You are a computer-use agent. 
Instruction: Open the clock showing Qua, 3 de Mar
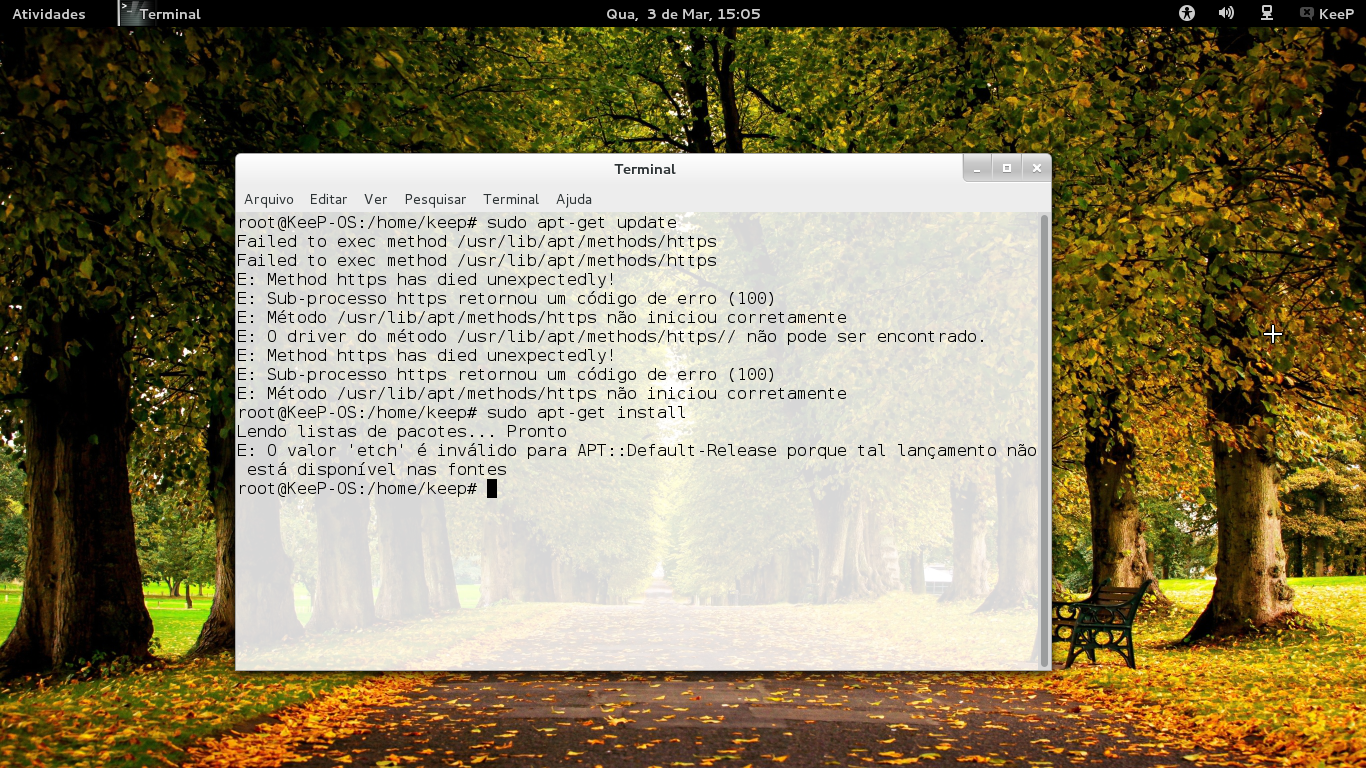pos(683,14)
